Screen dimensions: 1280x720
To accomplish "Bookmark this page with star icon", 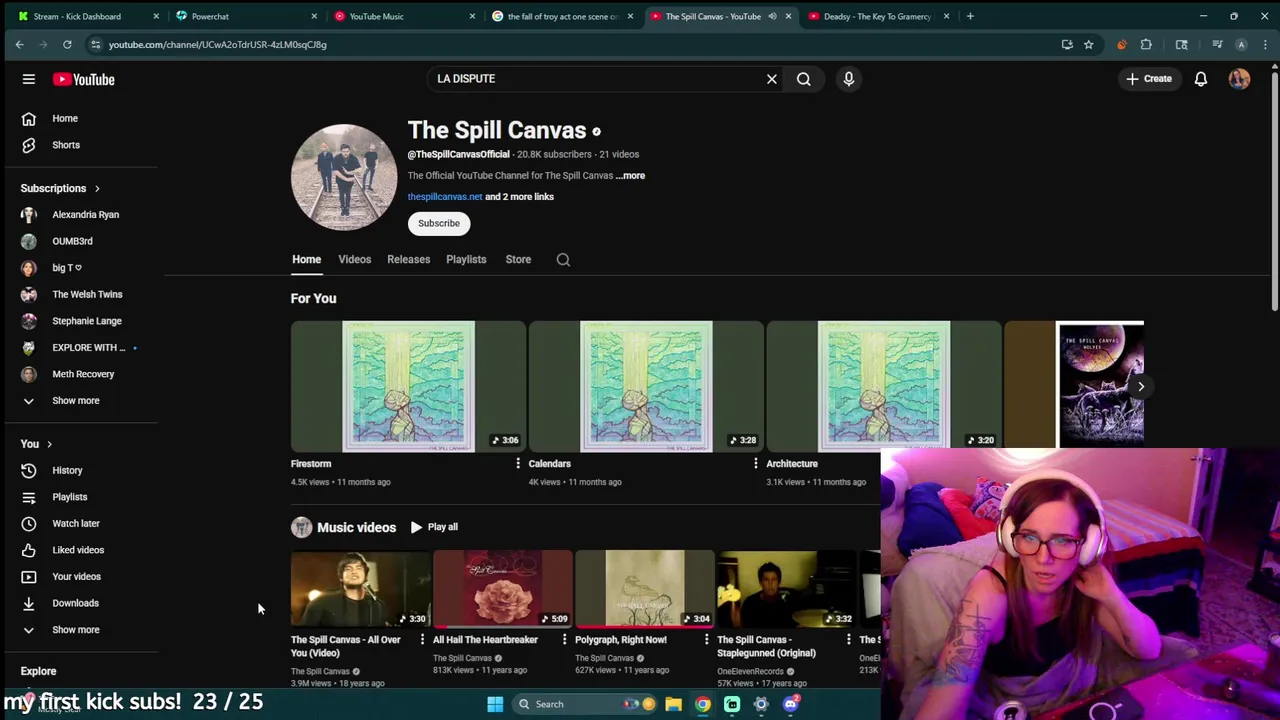I will coord(1088,44).
